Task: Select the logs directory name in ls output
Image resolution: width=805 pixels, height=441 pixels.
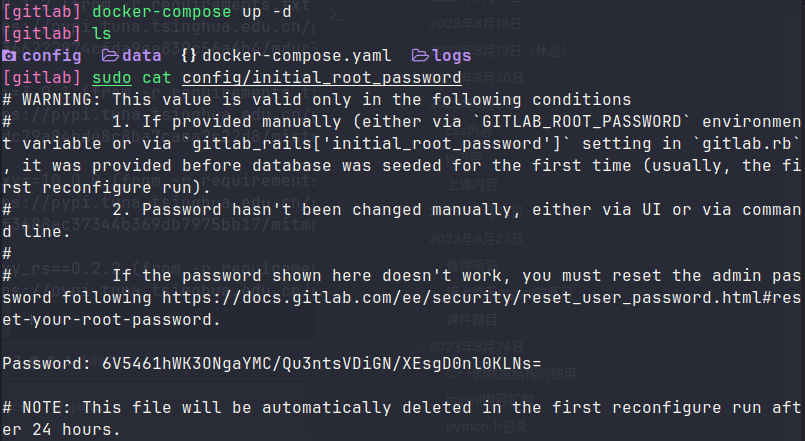Action: point(452,55)
